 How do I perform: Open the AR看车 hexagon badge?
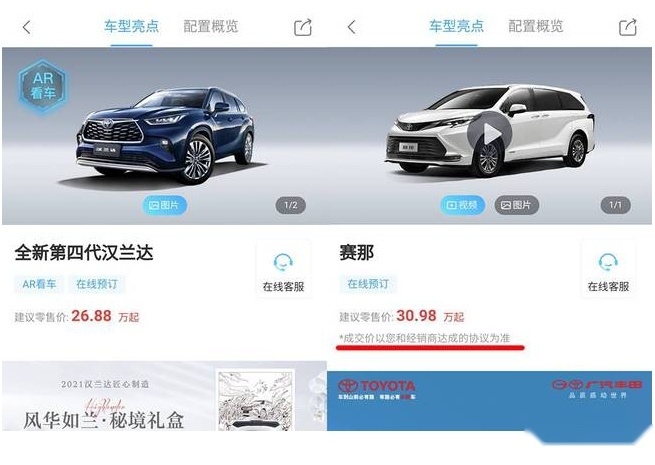(43, 86)
